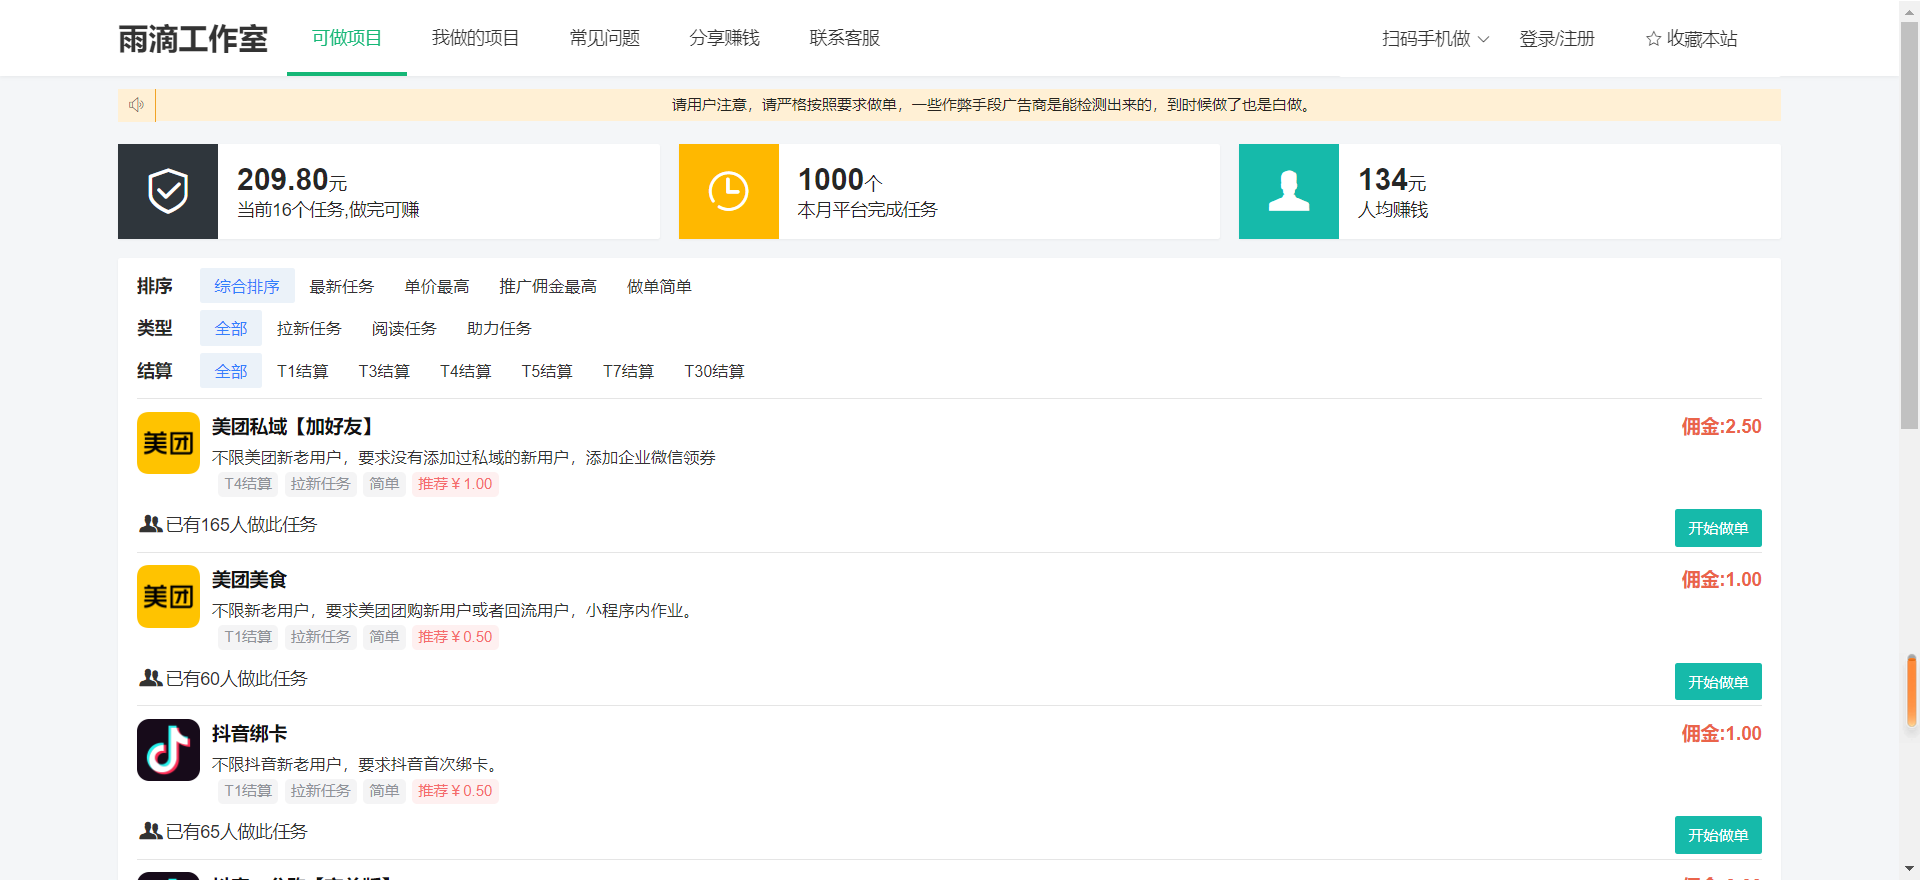
Task: Sort by 最新任务
Action: [x=342, y=286]
